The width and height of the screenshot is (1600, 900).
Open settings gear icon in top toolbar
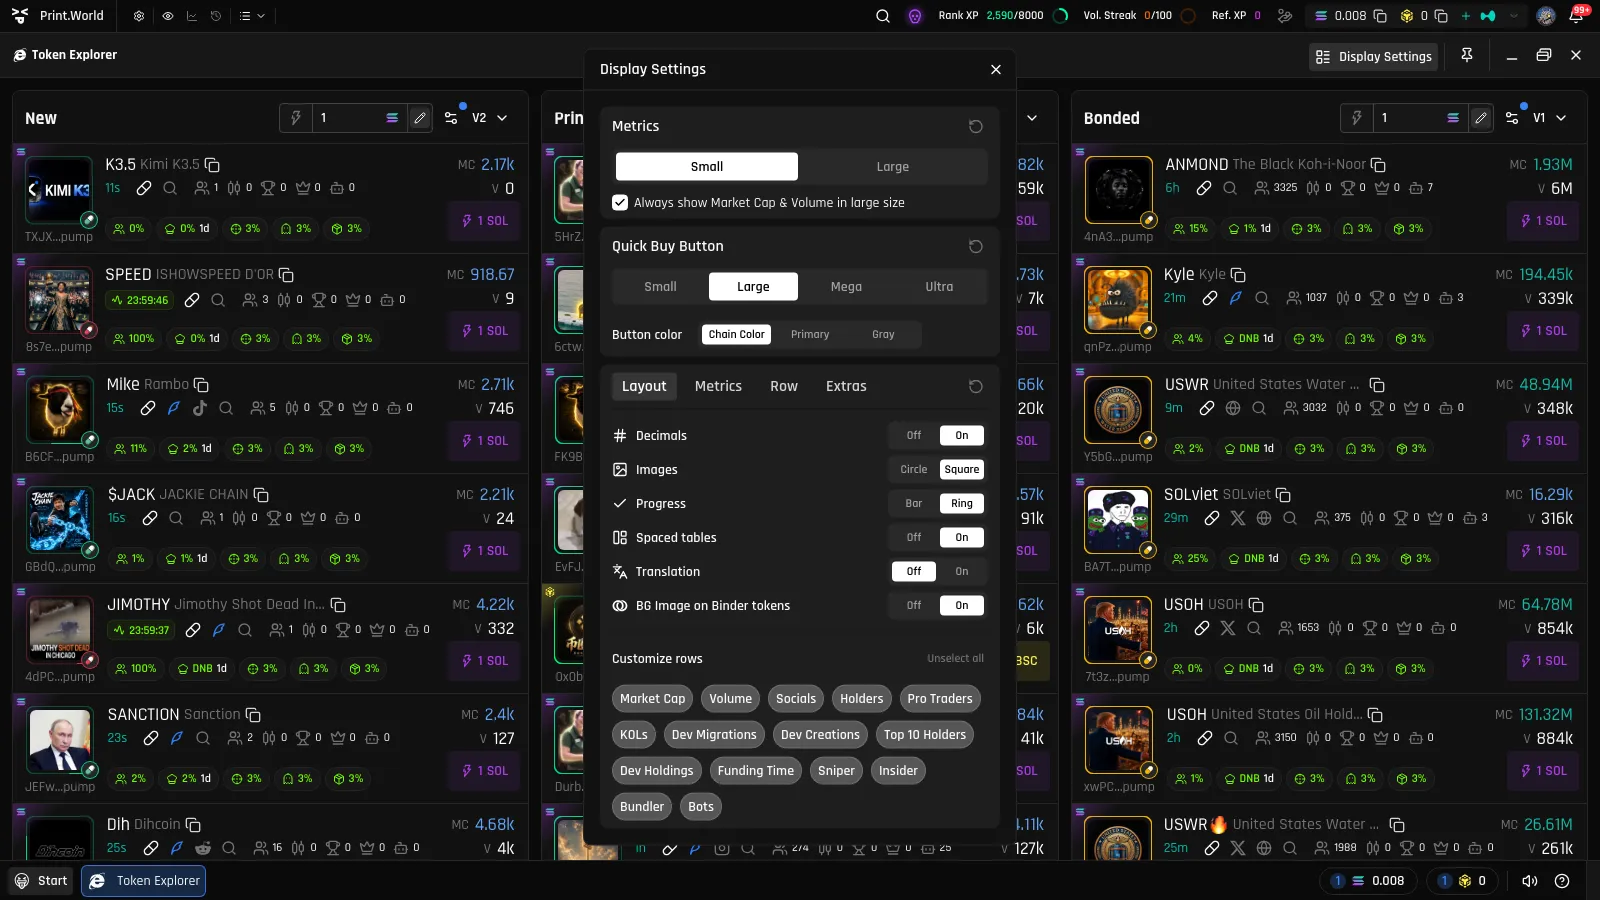coord(139,16)
